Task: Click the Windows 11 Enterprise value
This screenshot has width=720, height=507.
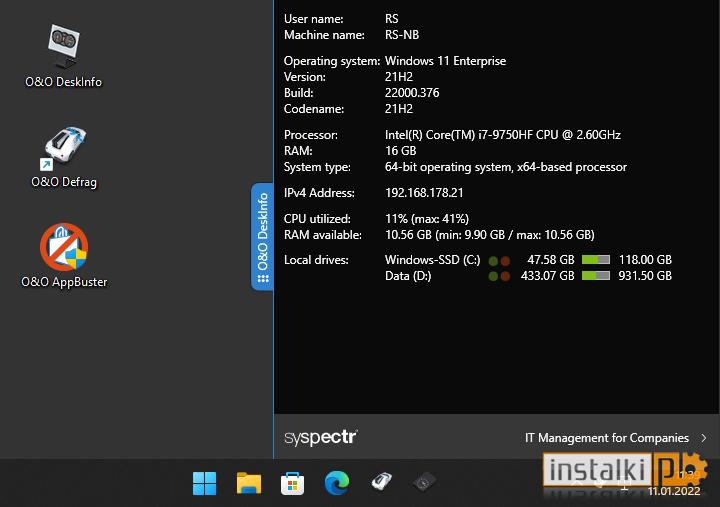Action: 445,61
